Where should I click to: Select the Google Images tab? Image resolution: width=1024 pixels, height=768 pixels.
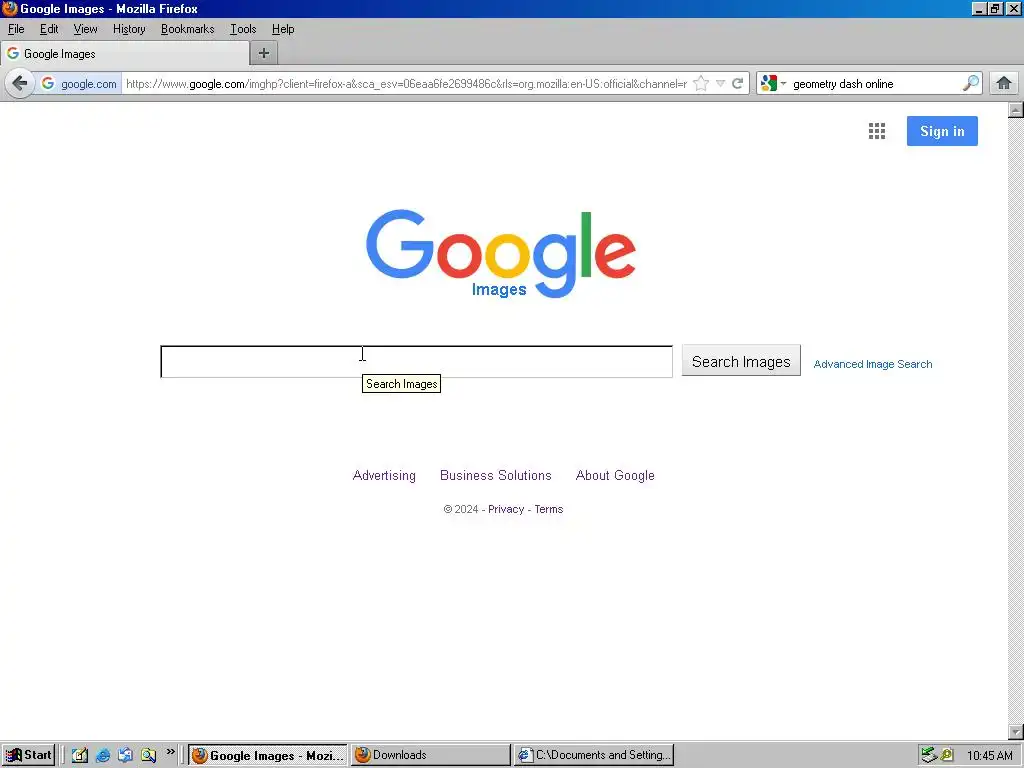[125, 54]
